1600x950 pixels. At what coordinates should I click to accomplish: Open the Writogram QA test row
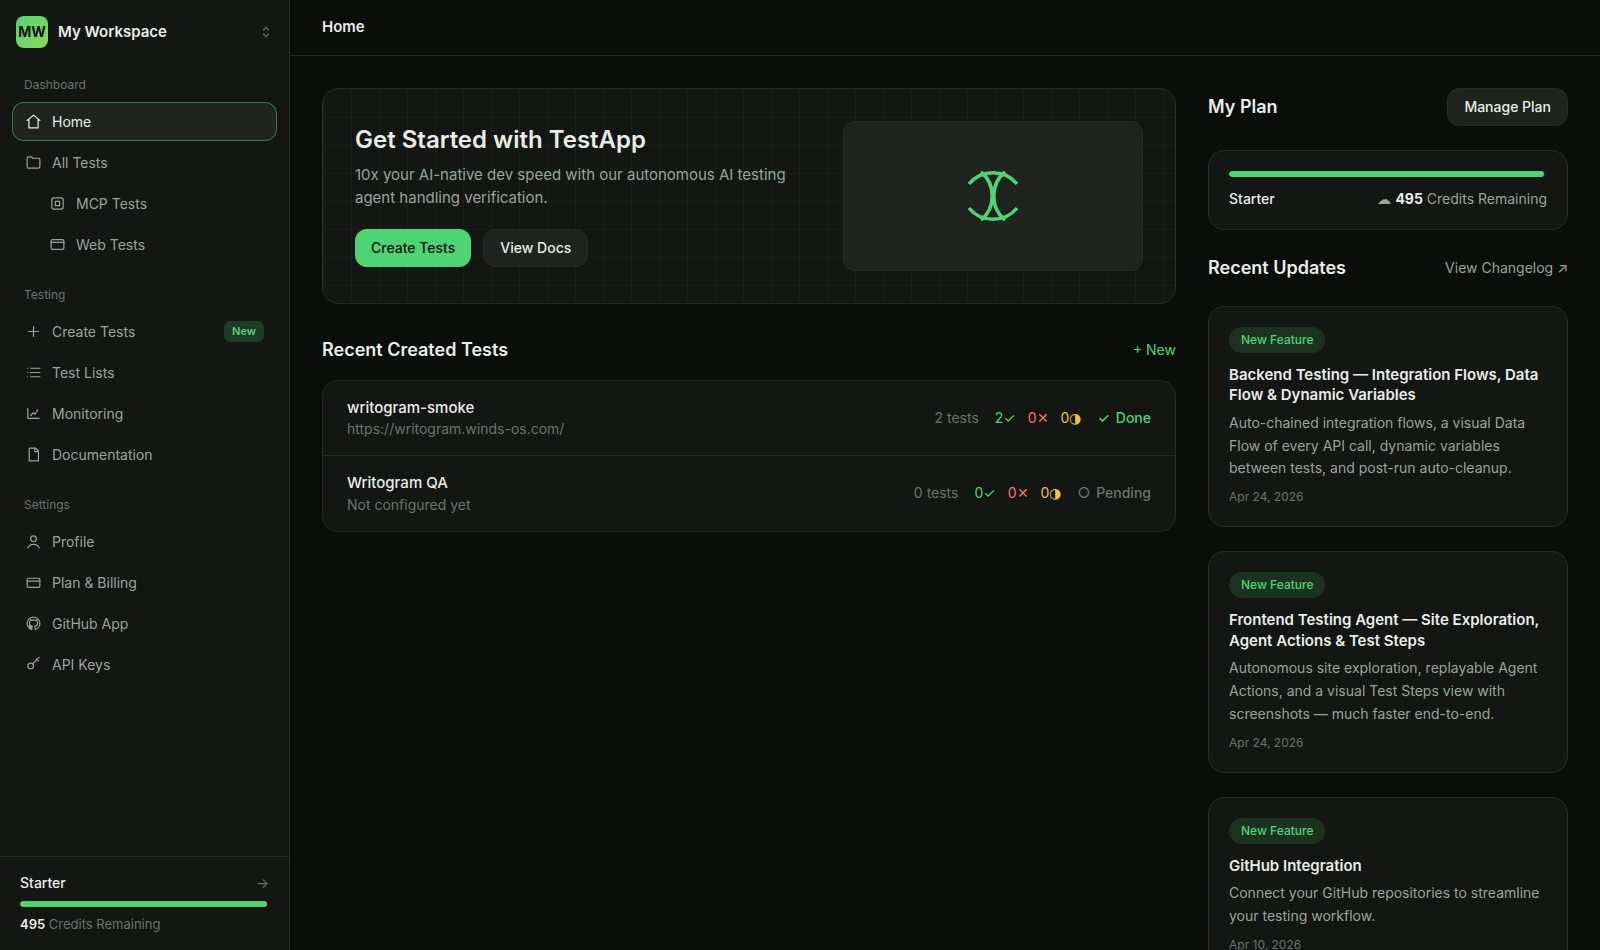(x=749, y=493)
